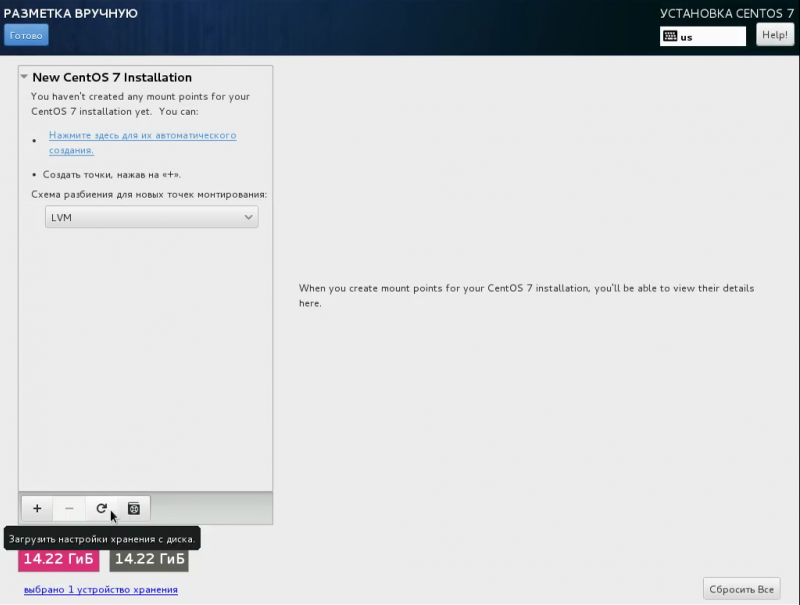
Task: Click the mount point details placeholder text
Action: (x=526, y=295)
